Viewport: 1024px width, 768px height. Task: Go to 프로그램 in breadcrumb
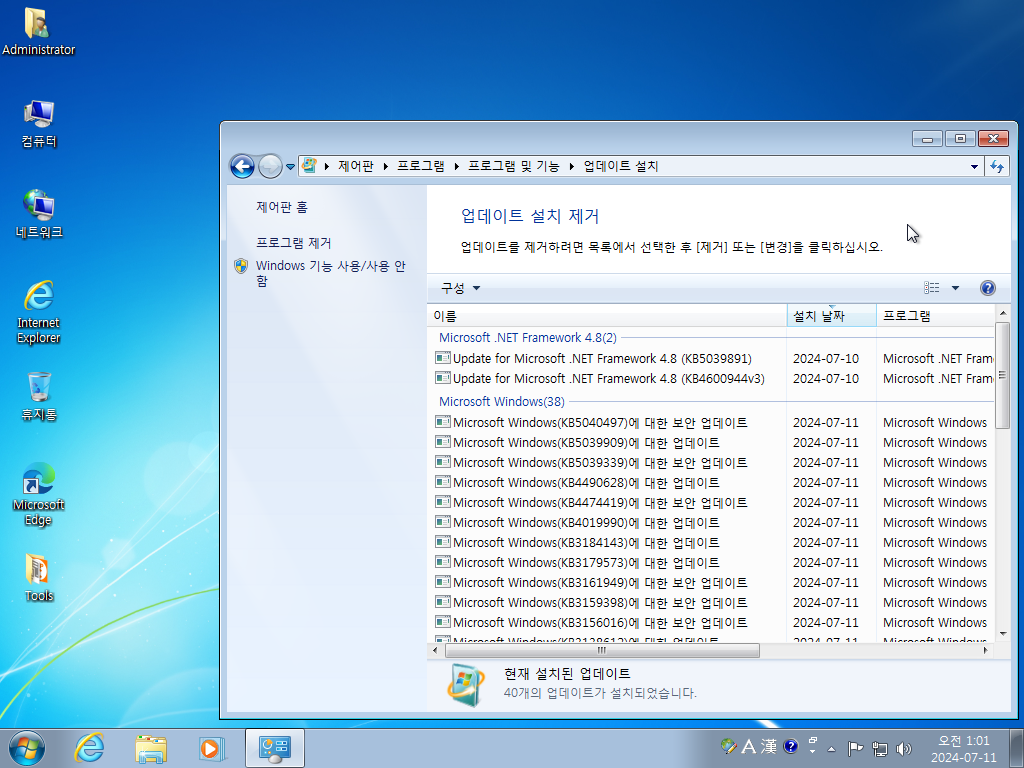pyautogui.click(x=421, y=166)
